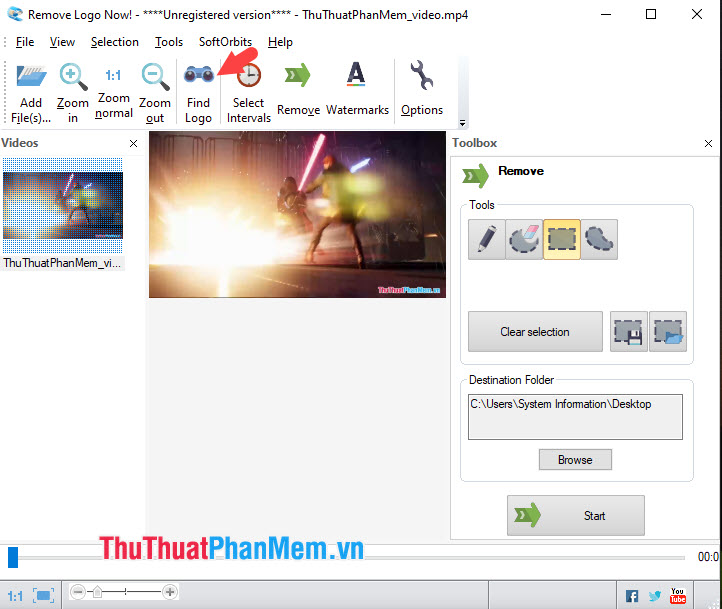The image size is (722, 609).
Task: Open the SoftOrbits menu
Action: 225,42
